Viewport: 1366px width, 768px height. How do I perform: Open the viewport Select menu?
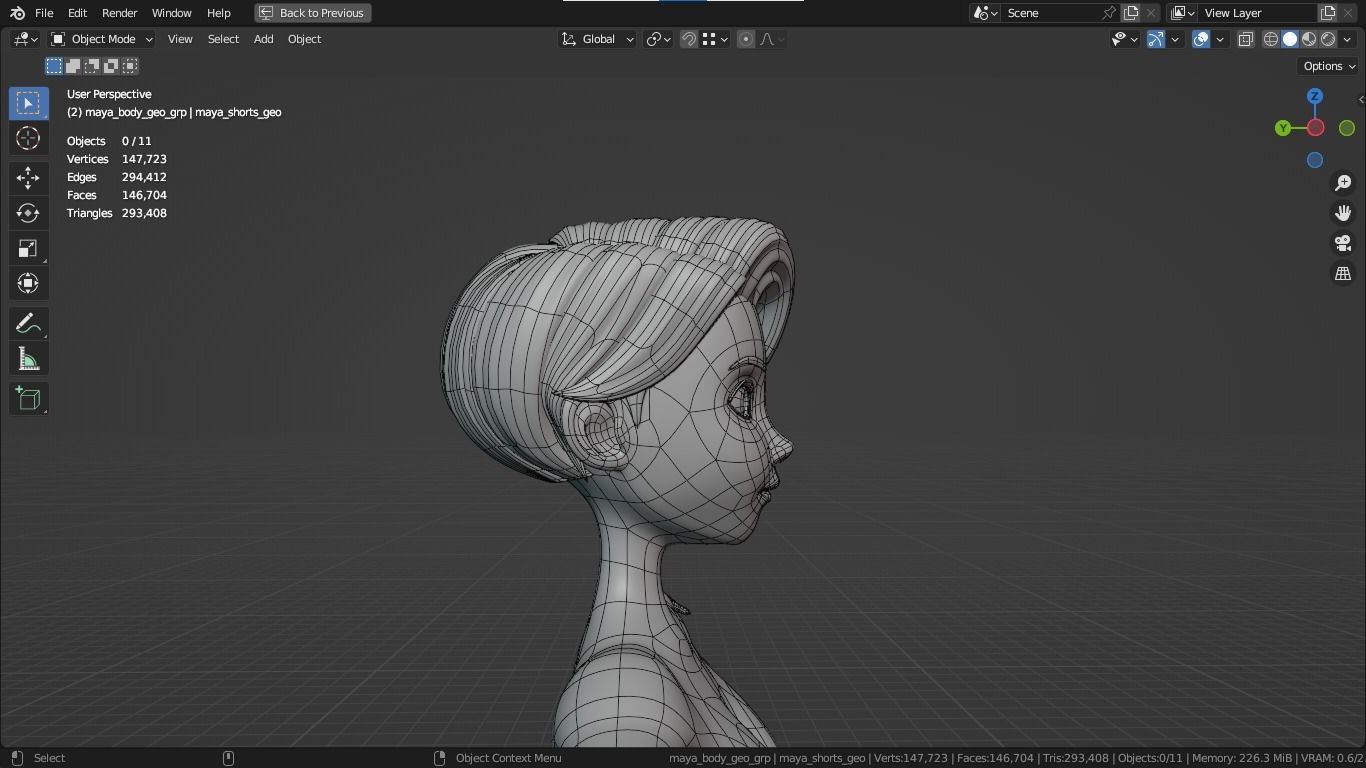223,39
